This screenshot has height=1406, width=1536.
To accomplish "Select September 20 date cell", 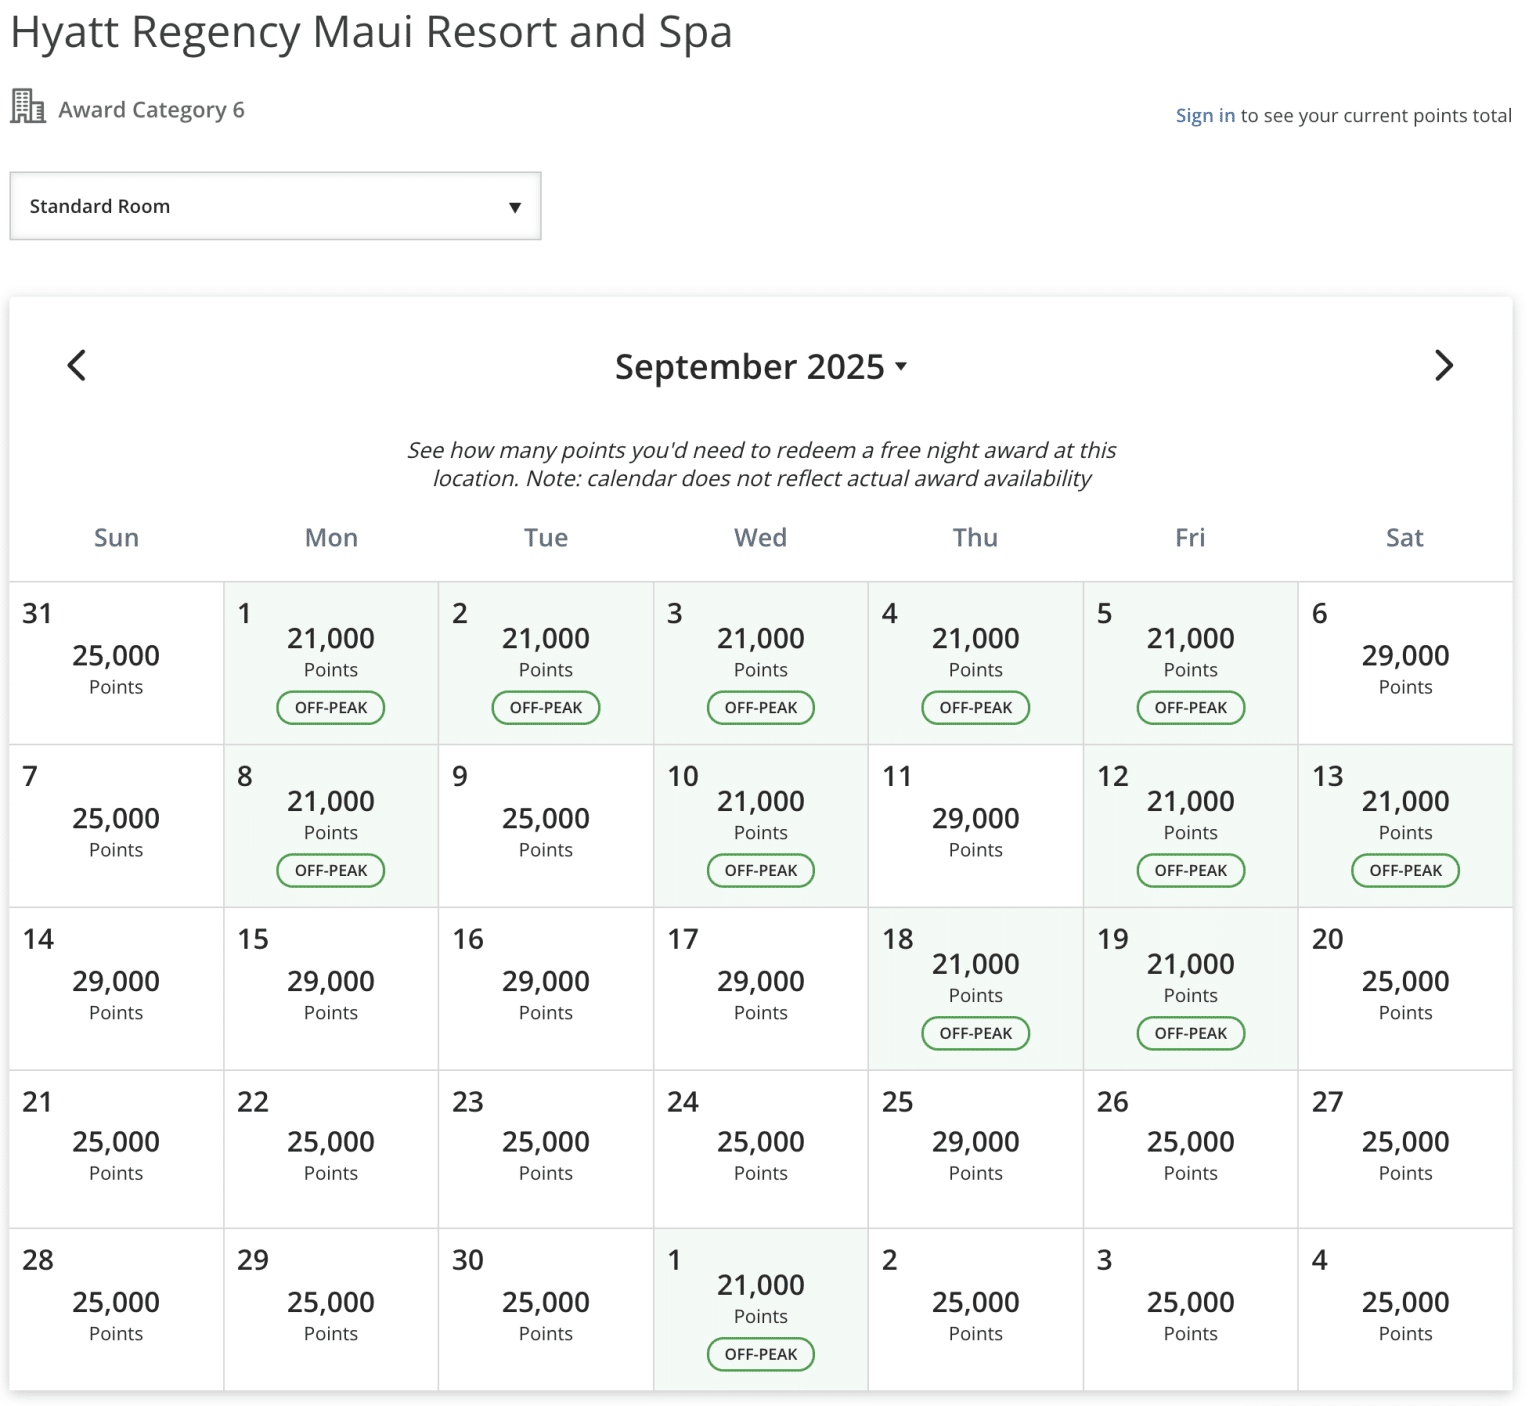I will 1405,988.
